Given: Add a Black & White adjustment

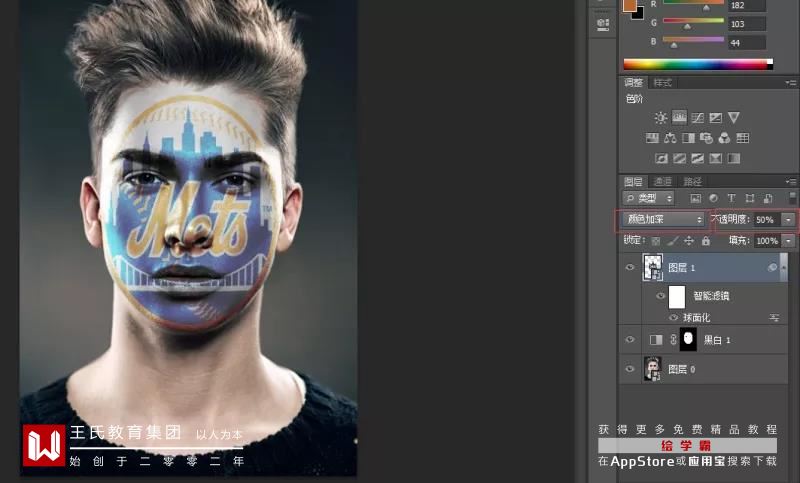Looking at the screenshot, I should pos(688,138).
